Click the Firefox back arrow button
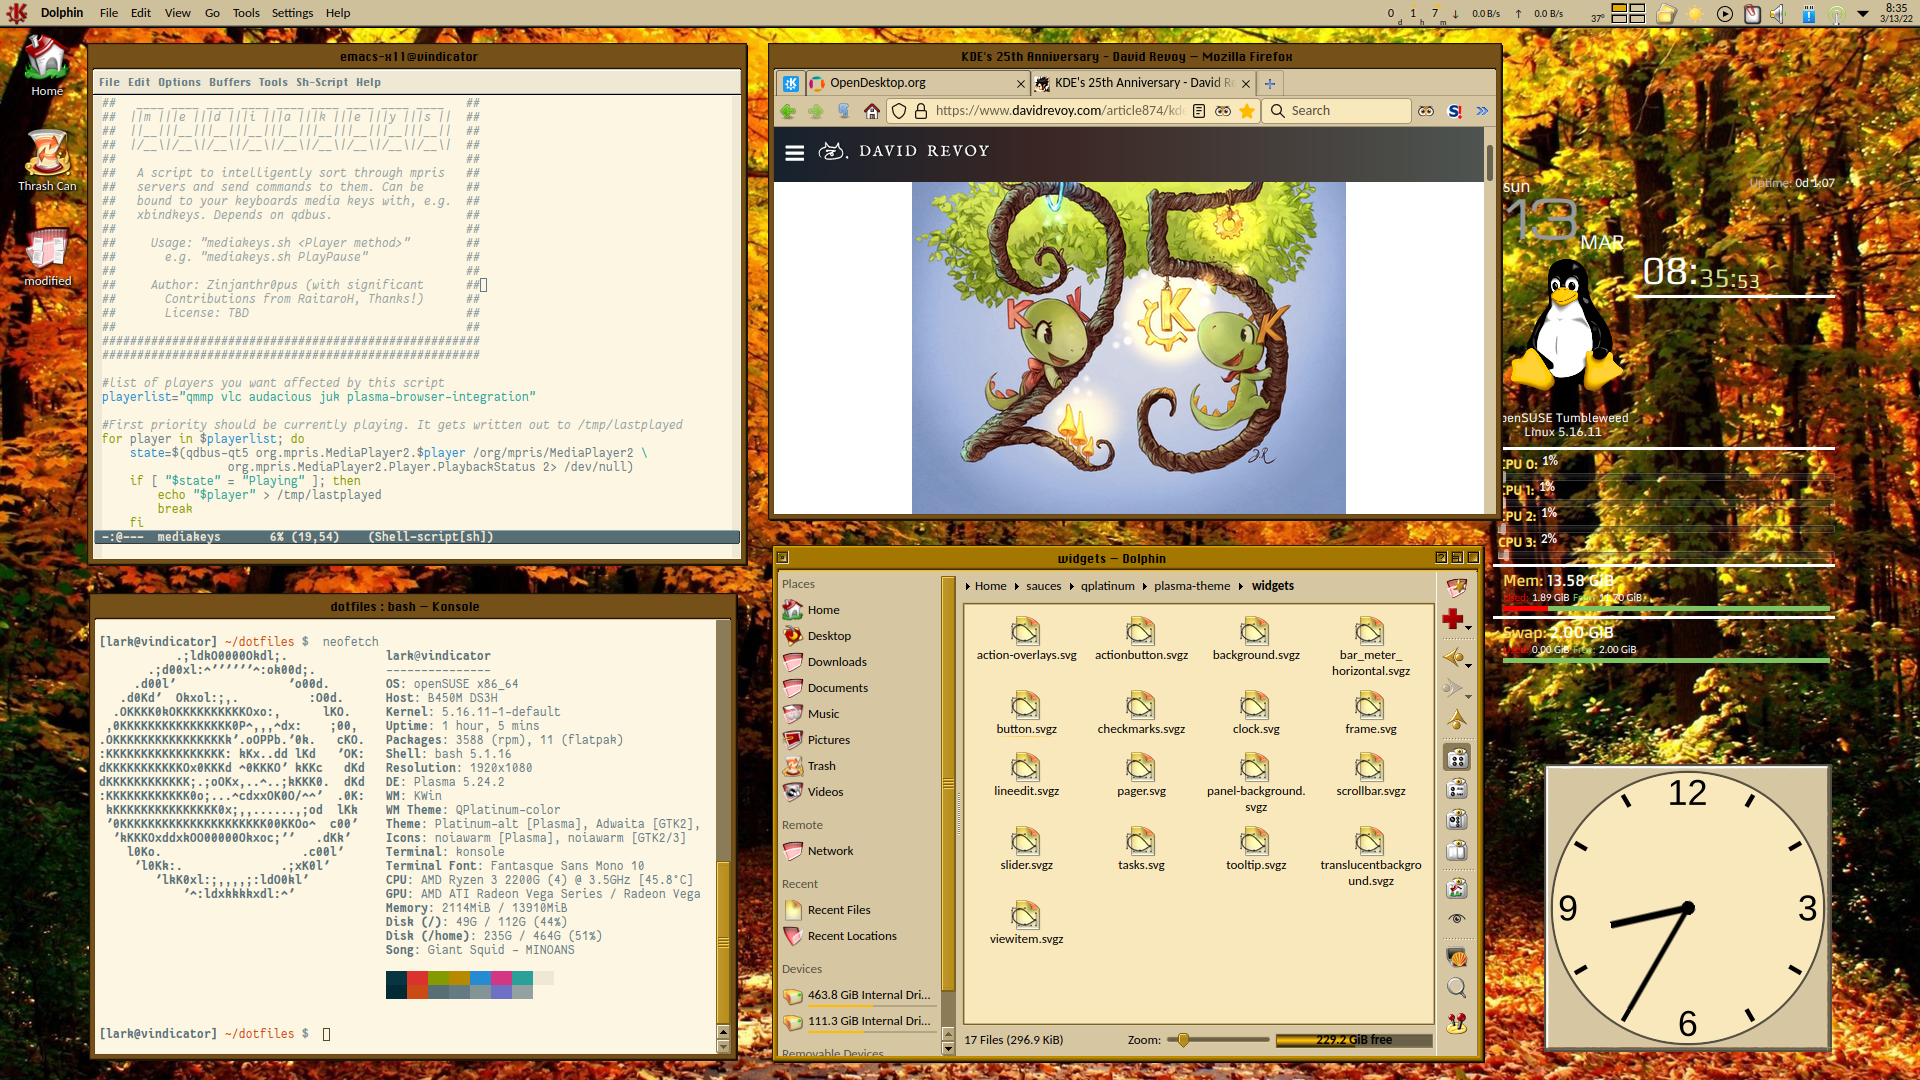The image size is (1920, 1080). pyautogui.click(x=788, y=111)
